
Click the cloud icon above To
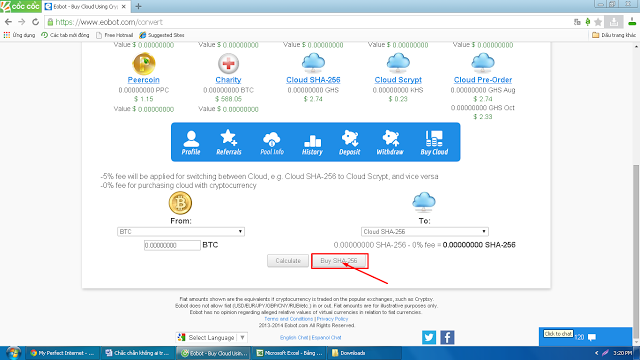pos(424,202)
